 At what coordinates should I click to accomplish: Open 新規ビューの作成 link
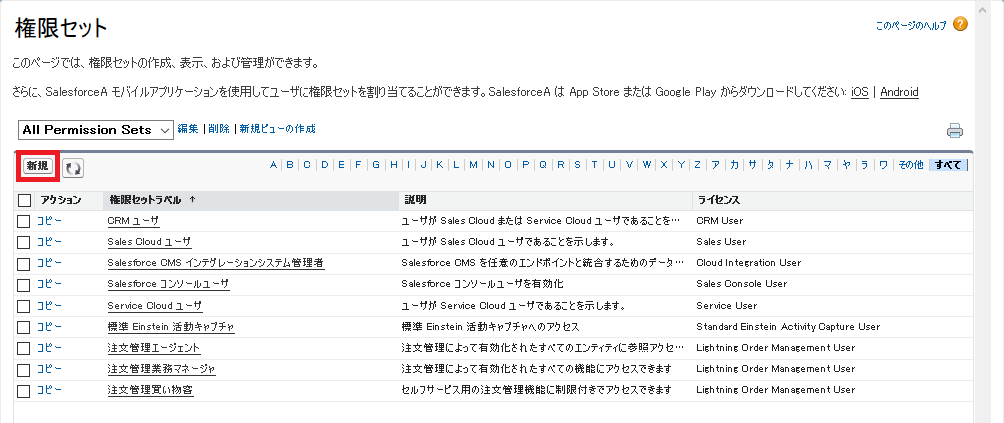point(277,129)
